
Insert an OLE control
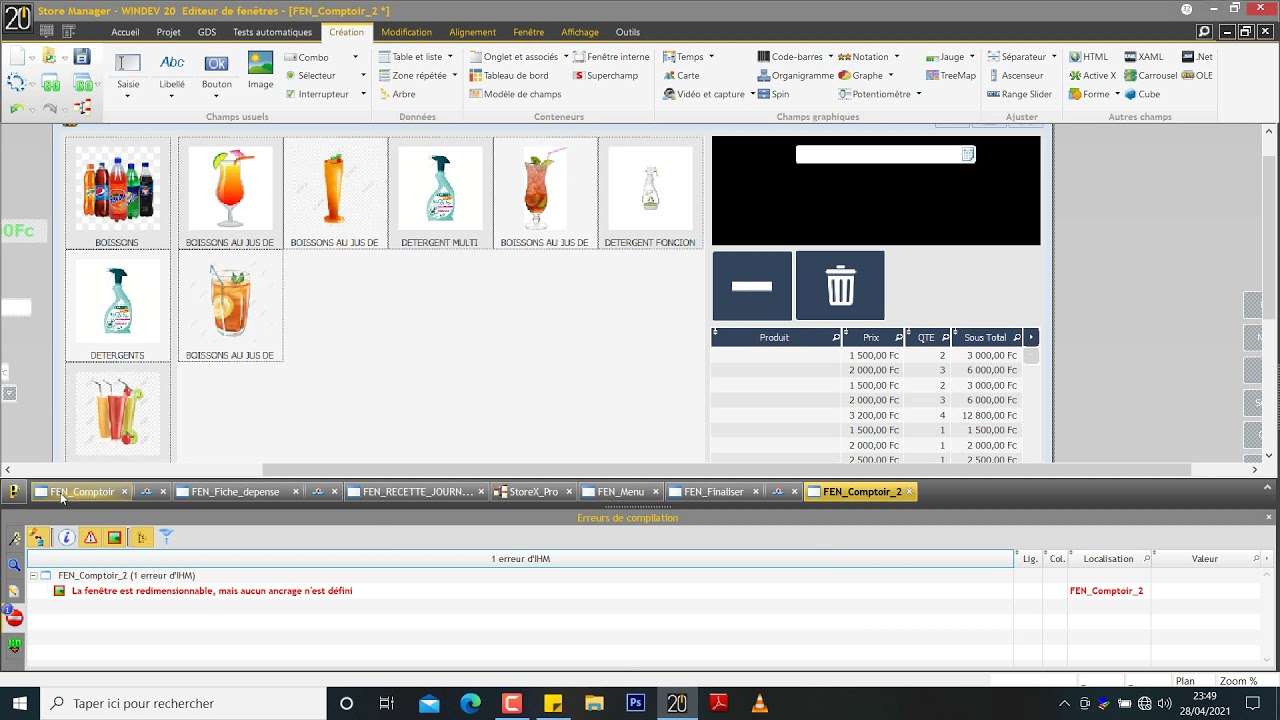click(x=1197, y=75)
